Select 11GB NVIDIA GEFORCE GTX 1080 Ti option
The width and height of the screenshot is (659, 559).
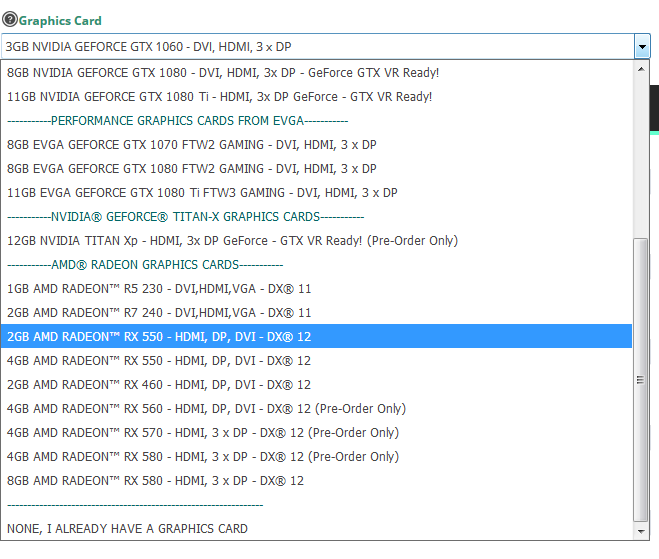pyautogui.click(x=316, y=97)
